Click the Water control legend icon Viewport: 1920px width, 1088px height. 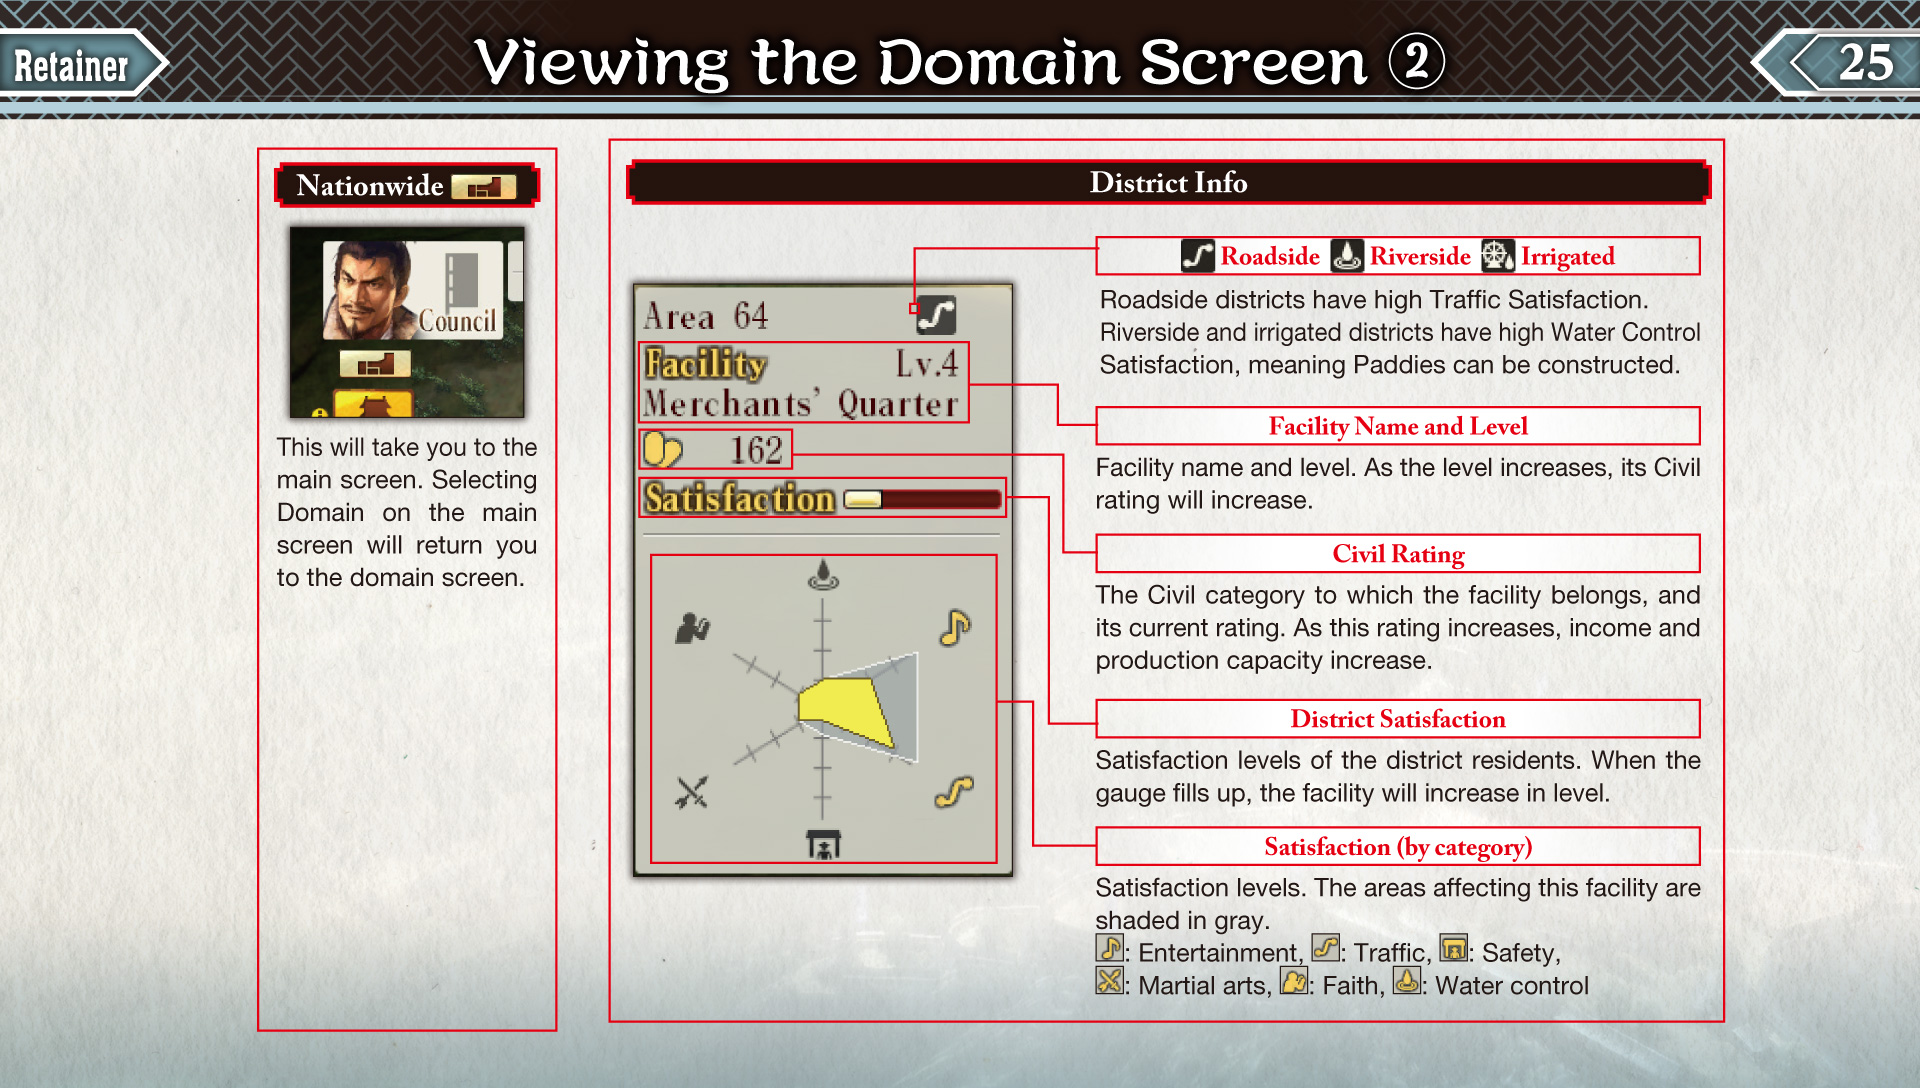point(1406,981)
